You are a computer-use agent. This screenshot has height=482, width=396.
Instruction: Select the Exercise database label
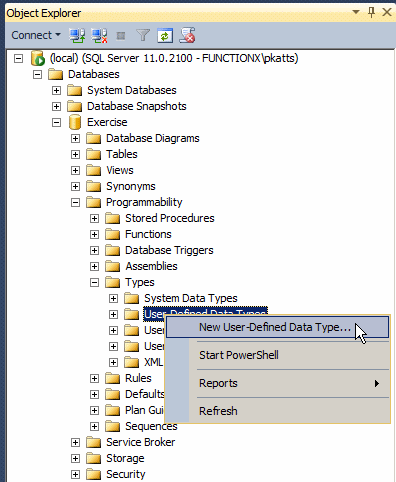coord(107,122)
